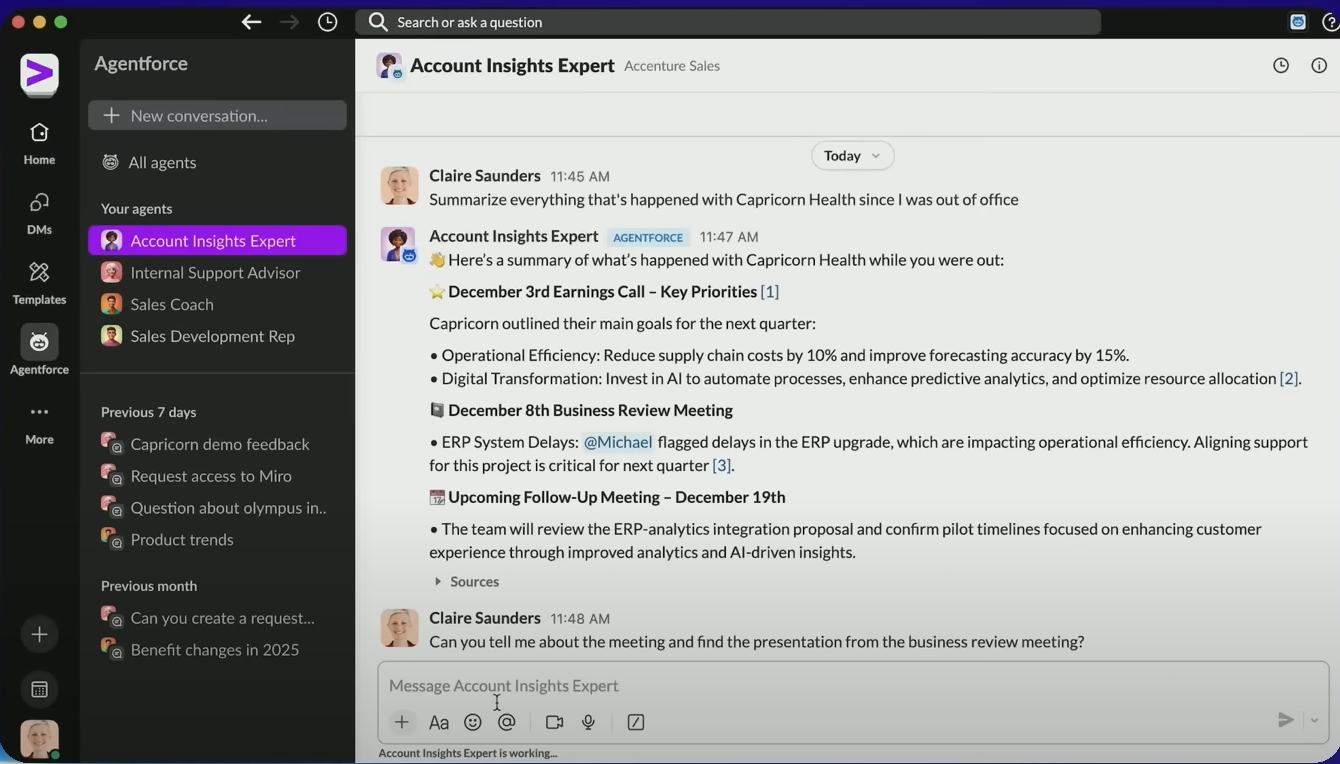Open Request access to Miro conversation

click(x=217, y=476)
